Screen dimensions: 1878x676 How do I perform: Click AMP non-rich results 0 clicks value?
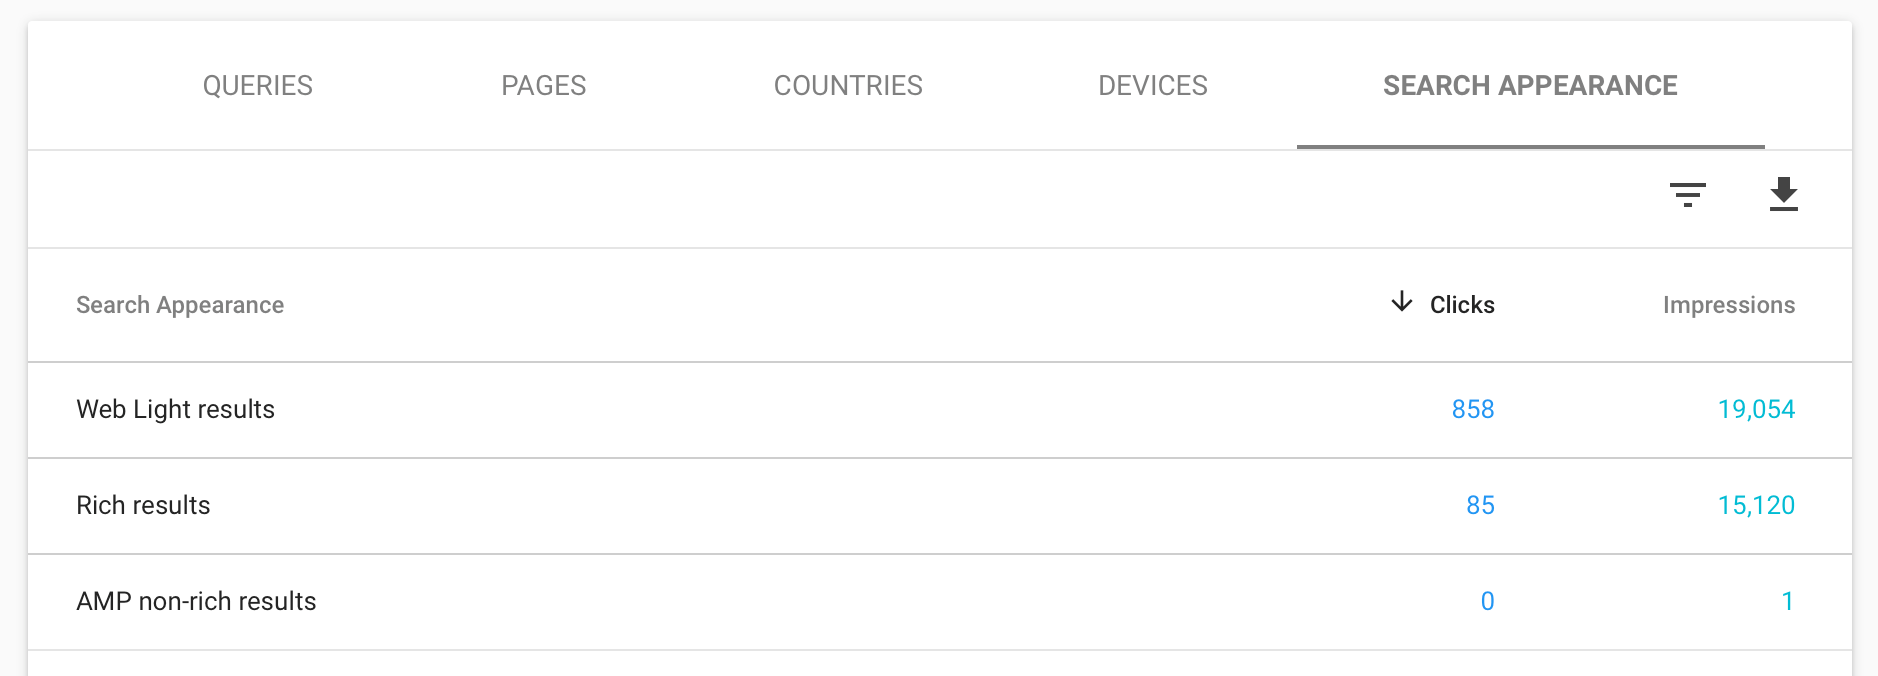1487,601
